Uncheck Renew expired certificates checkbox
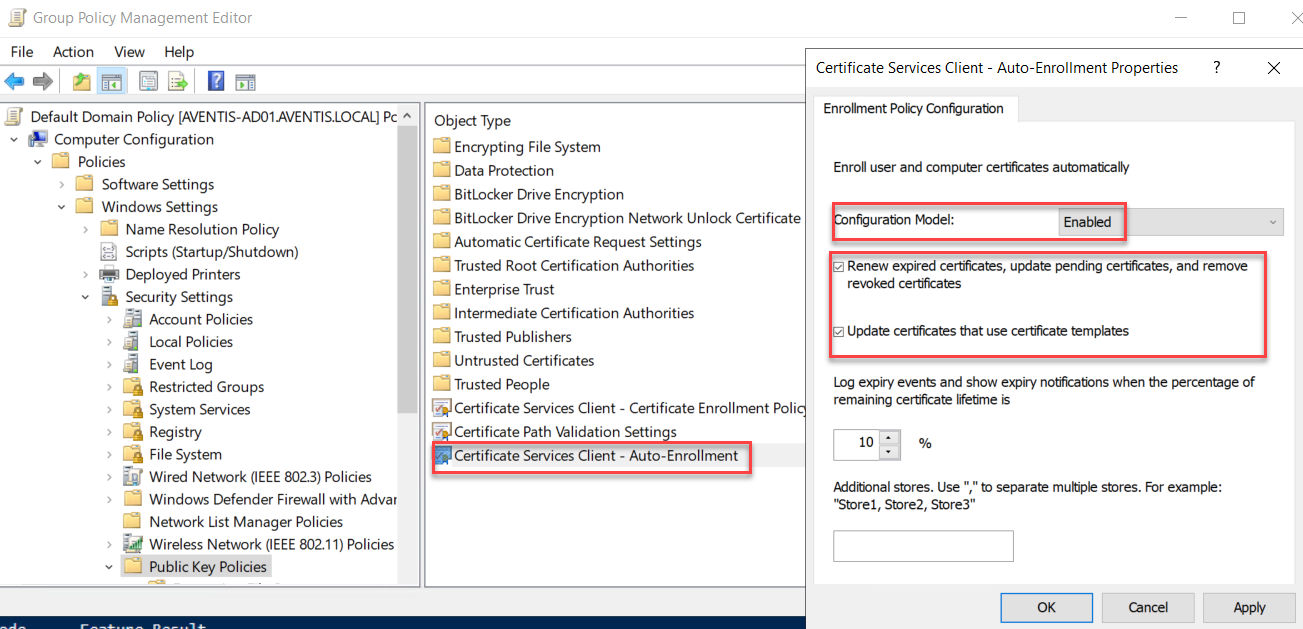The height and width of the screenshot is (629, 1303). 839,267
